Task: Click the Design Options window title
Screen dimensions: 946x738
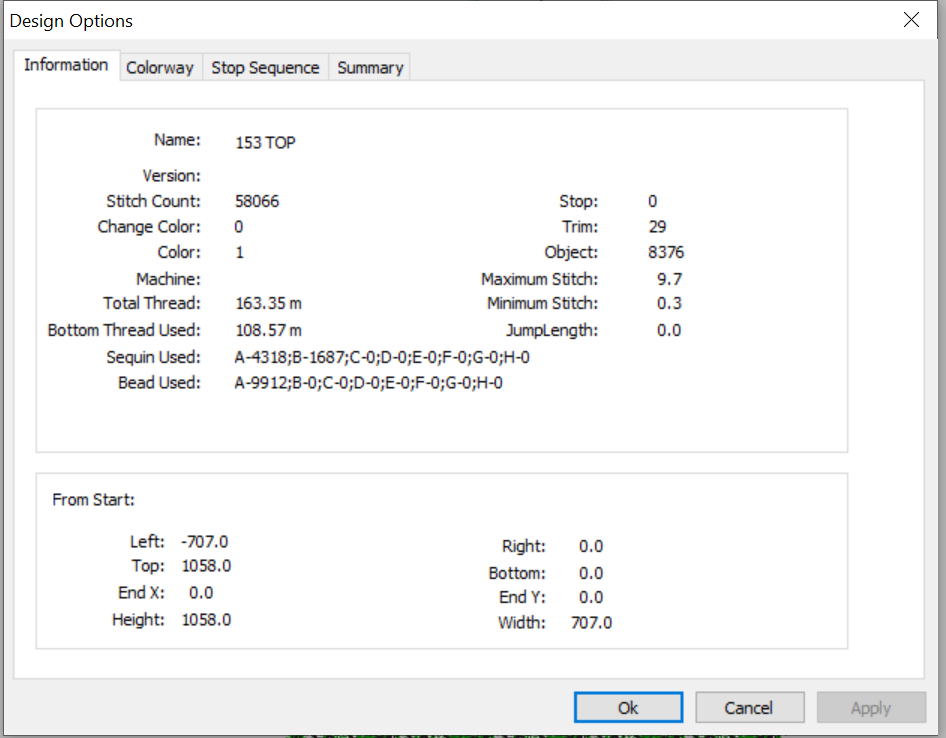Action: 71,21
